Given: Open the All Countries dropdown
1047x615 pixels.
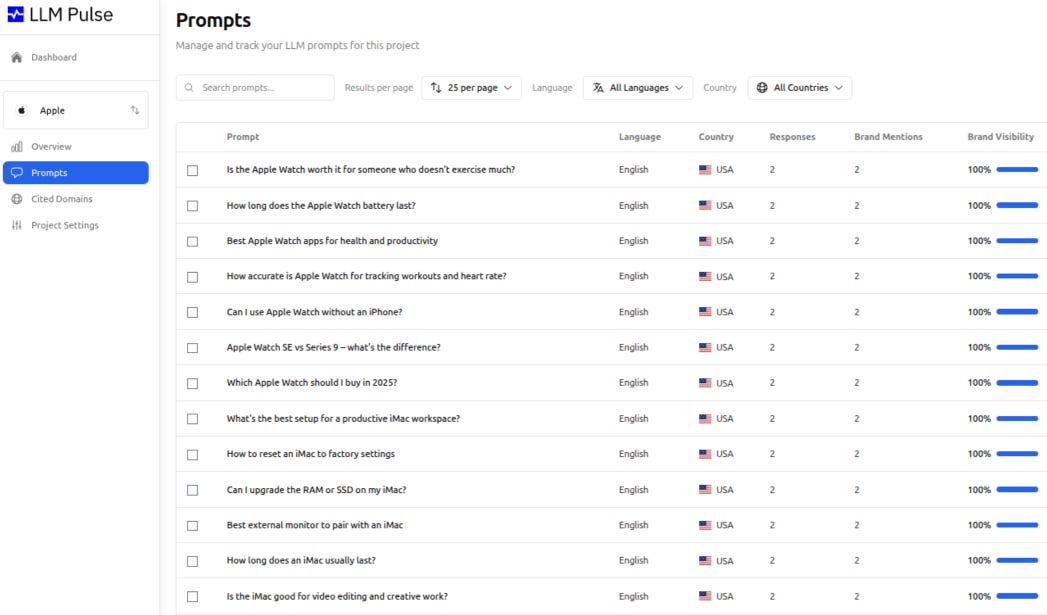Looking at the screenshot, I should point(799,87).
